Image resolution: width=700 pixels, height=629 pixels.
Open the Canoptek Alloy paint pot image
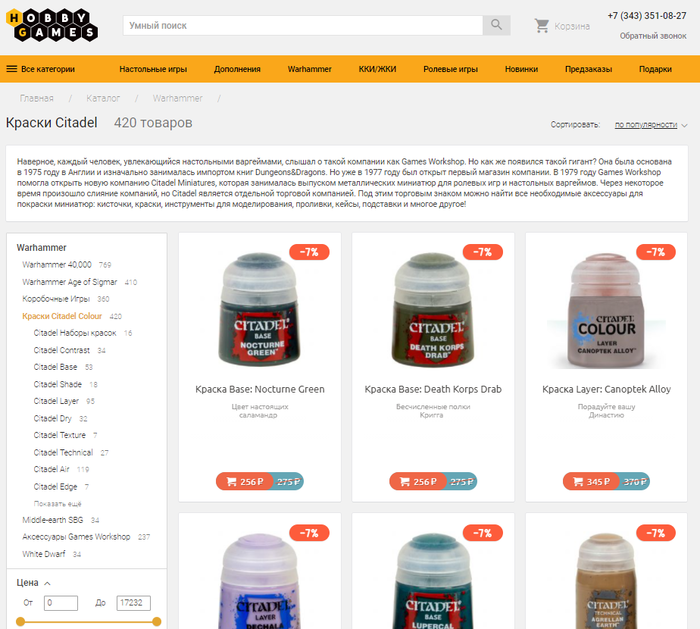606,311
